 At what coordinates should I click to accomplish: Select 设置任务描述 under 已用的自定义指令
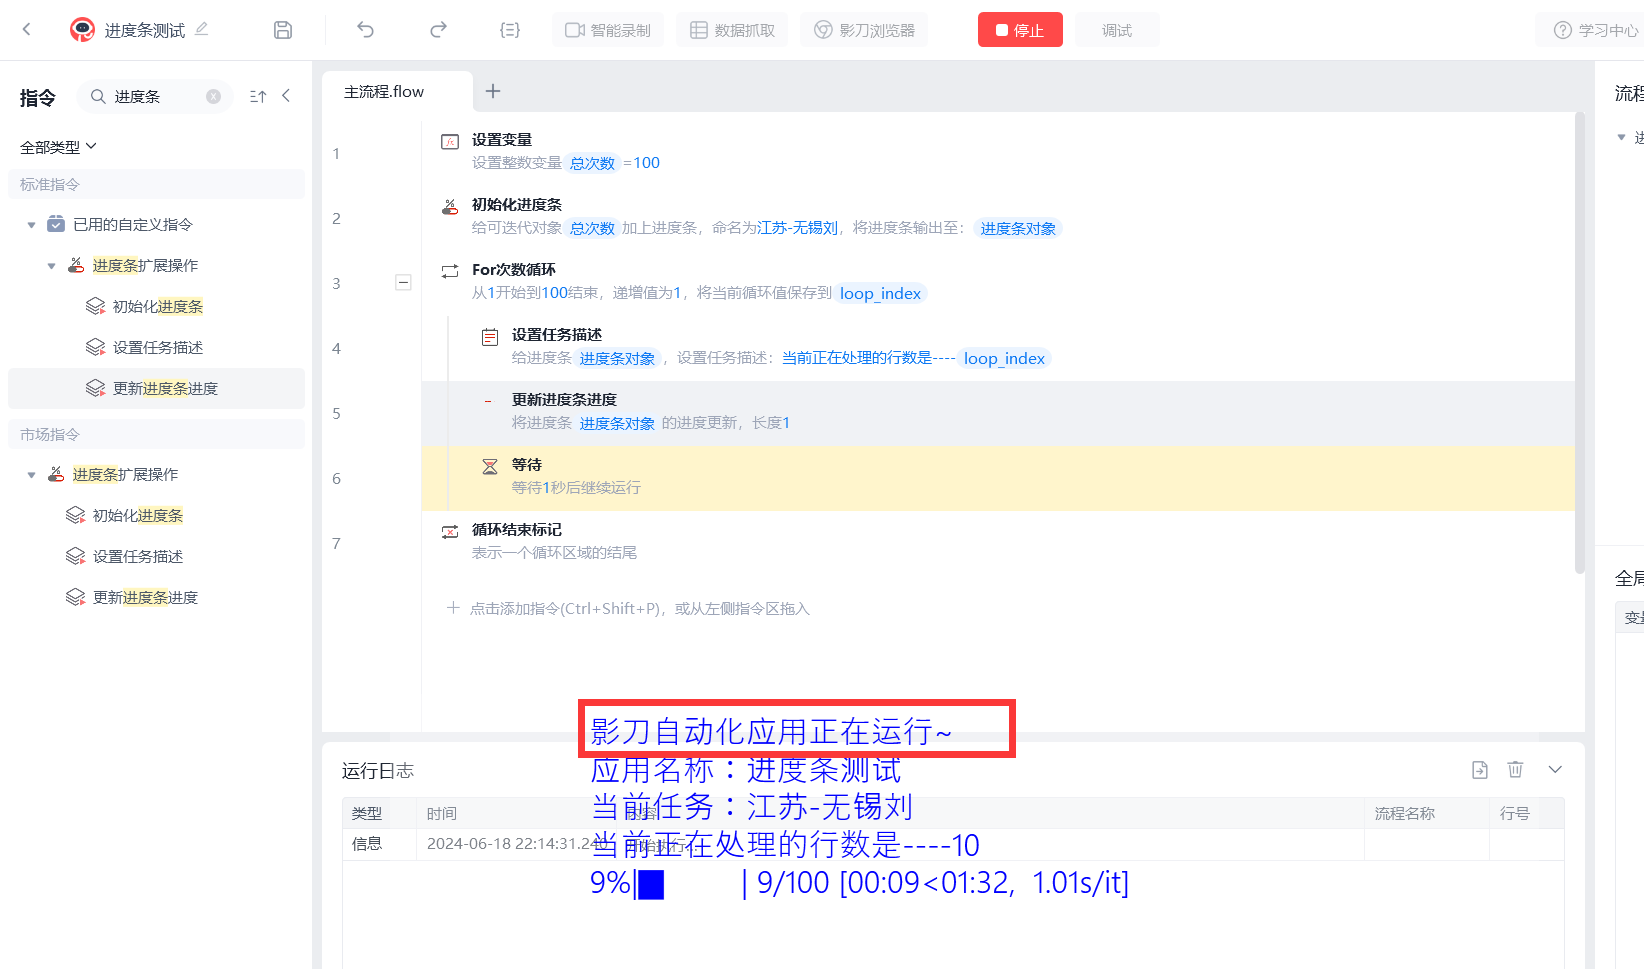tap(158, 348)
